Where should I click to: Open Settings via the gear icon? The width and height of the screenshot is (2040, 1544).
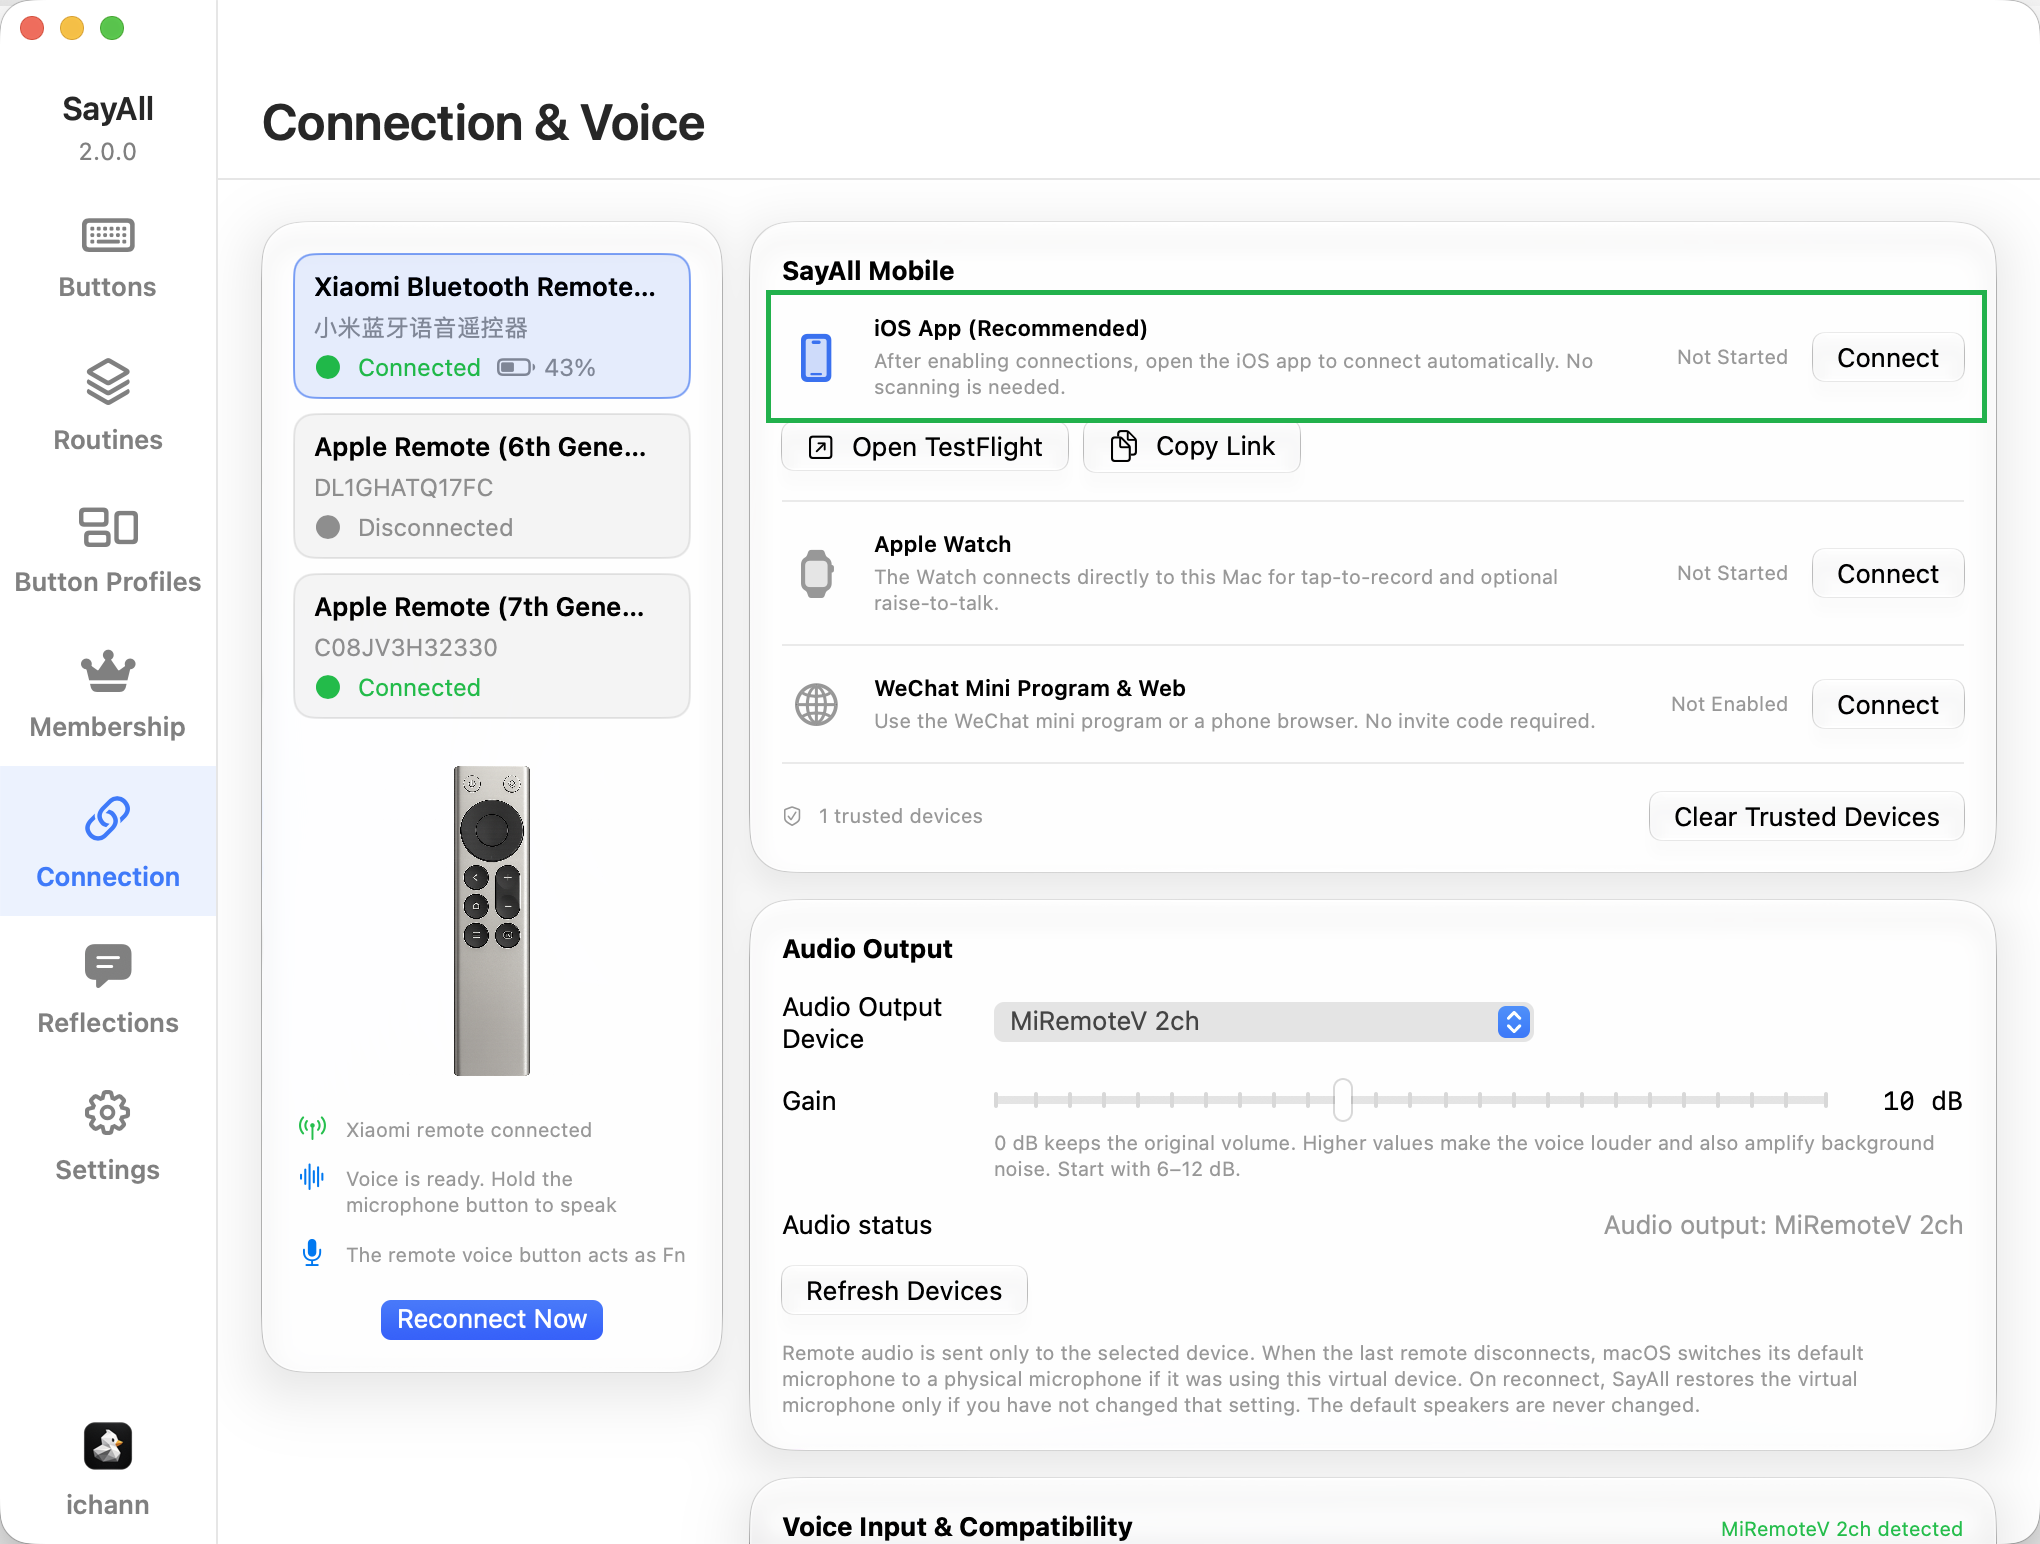(108, 1113)
